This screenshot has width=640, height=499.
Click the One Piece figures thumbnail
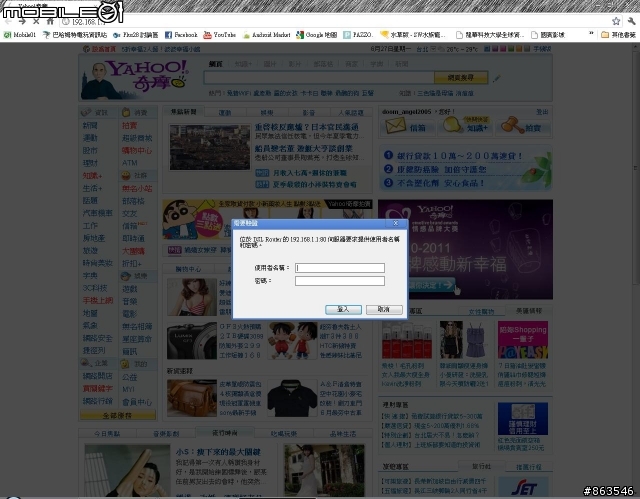click(x=292, y=341)
